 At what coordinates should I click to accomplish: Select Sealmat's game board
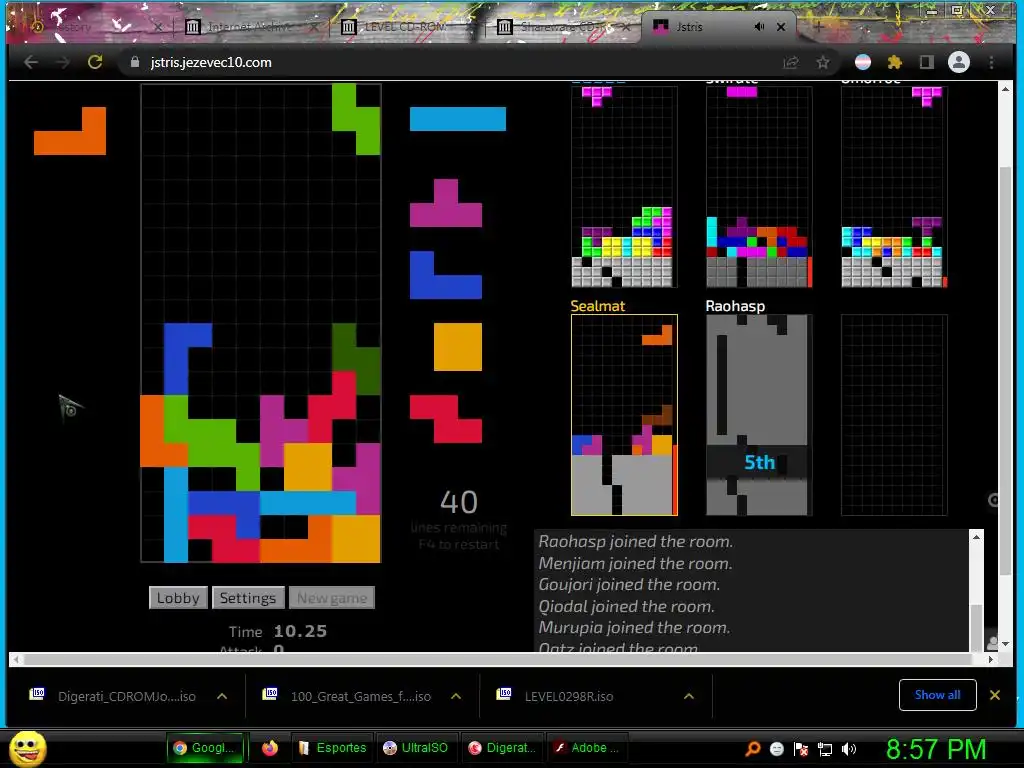(x=624, y=415)
